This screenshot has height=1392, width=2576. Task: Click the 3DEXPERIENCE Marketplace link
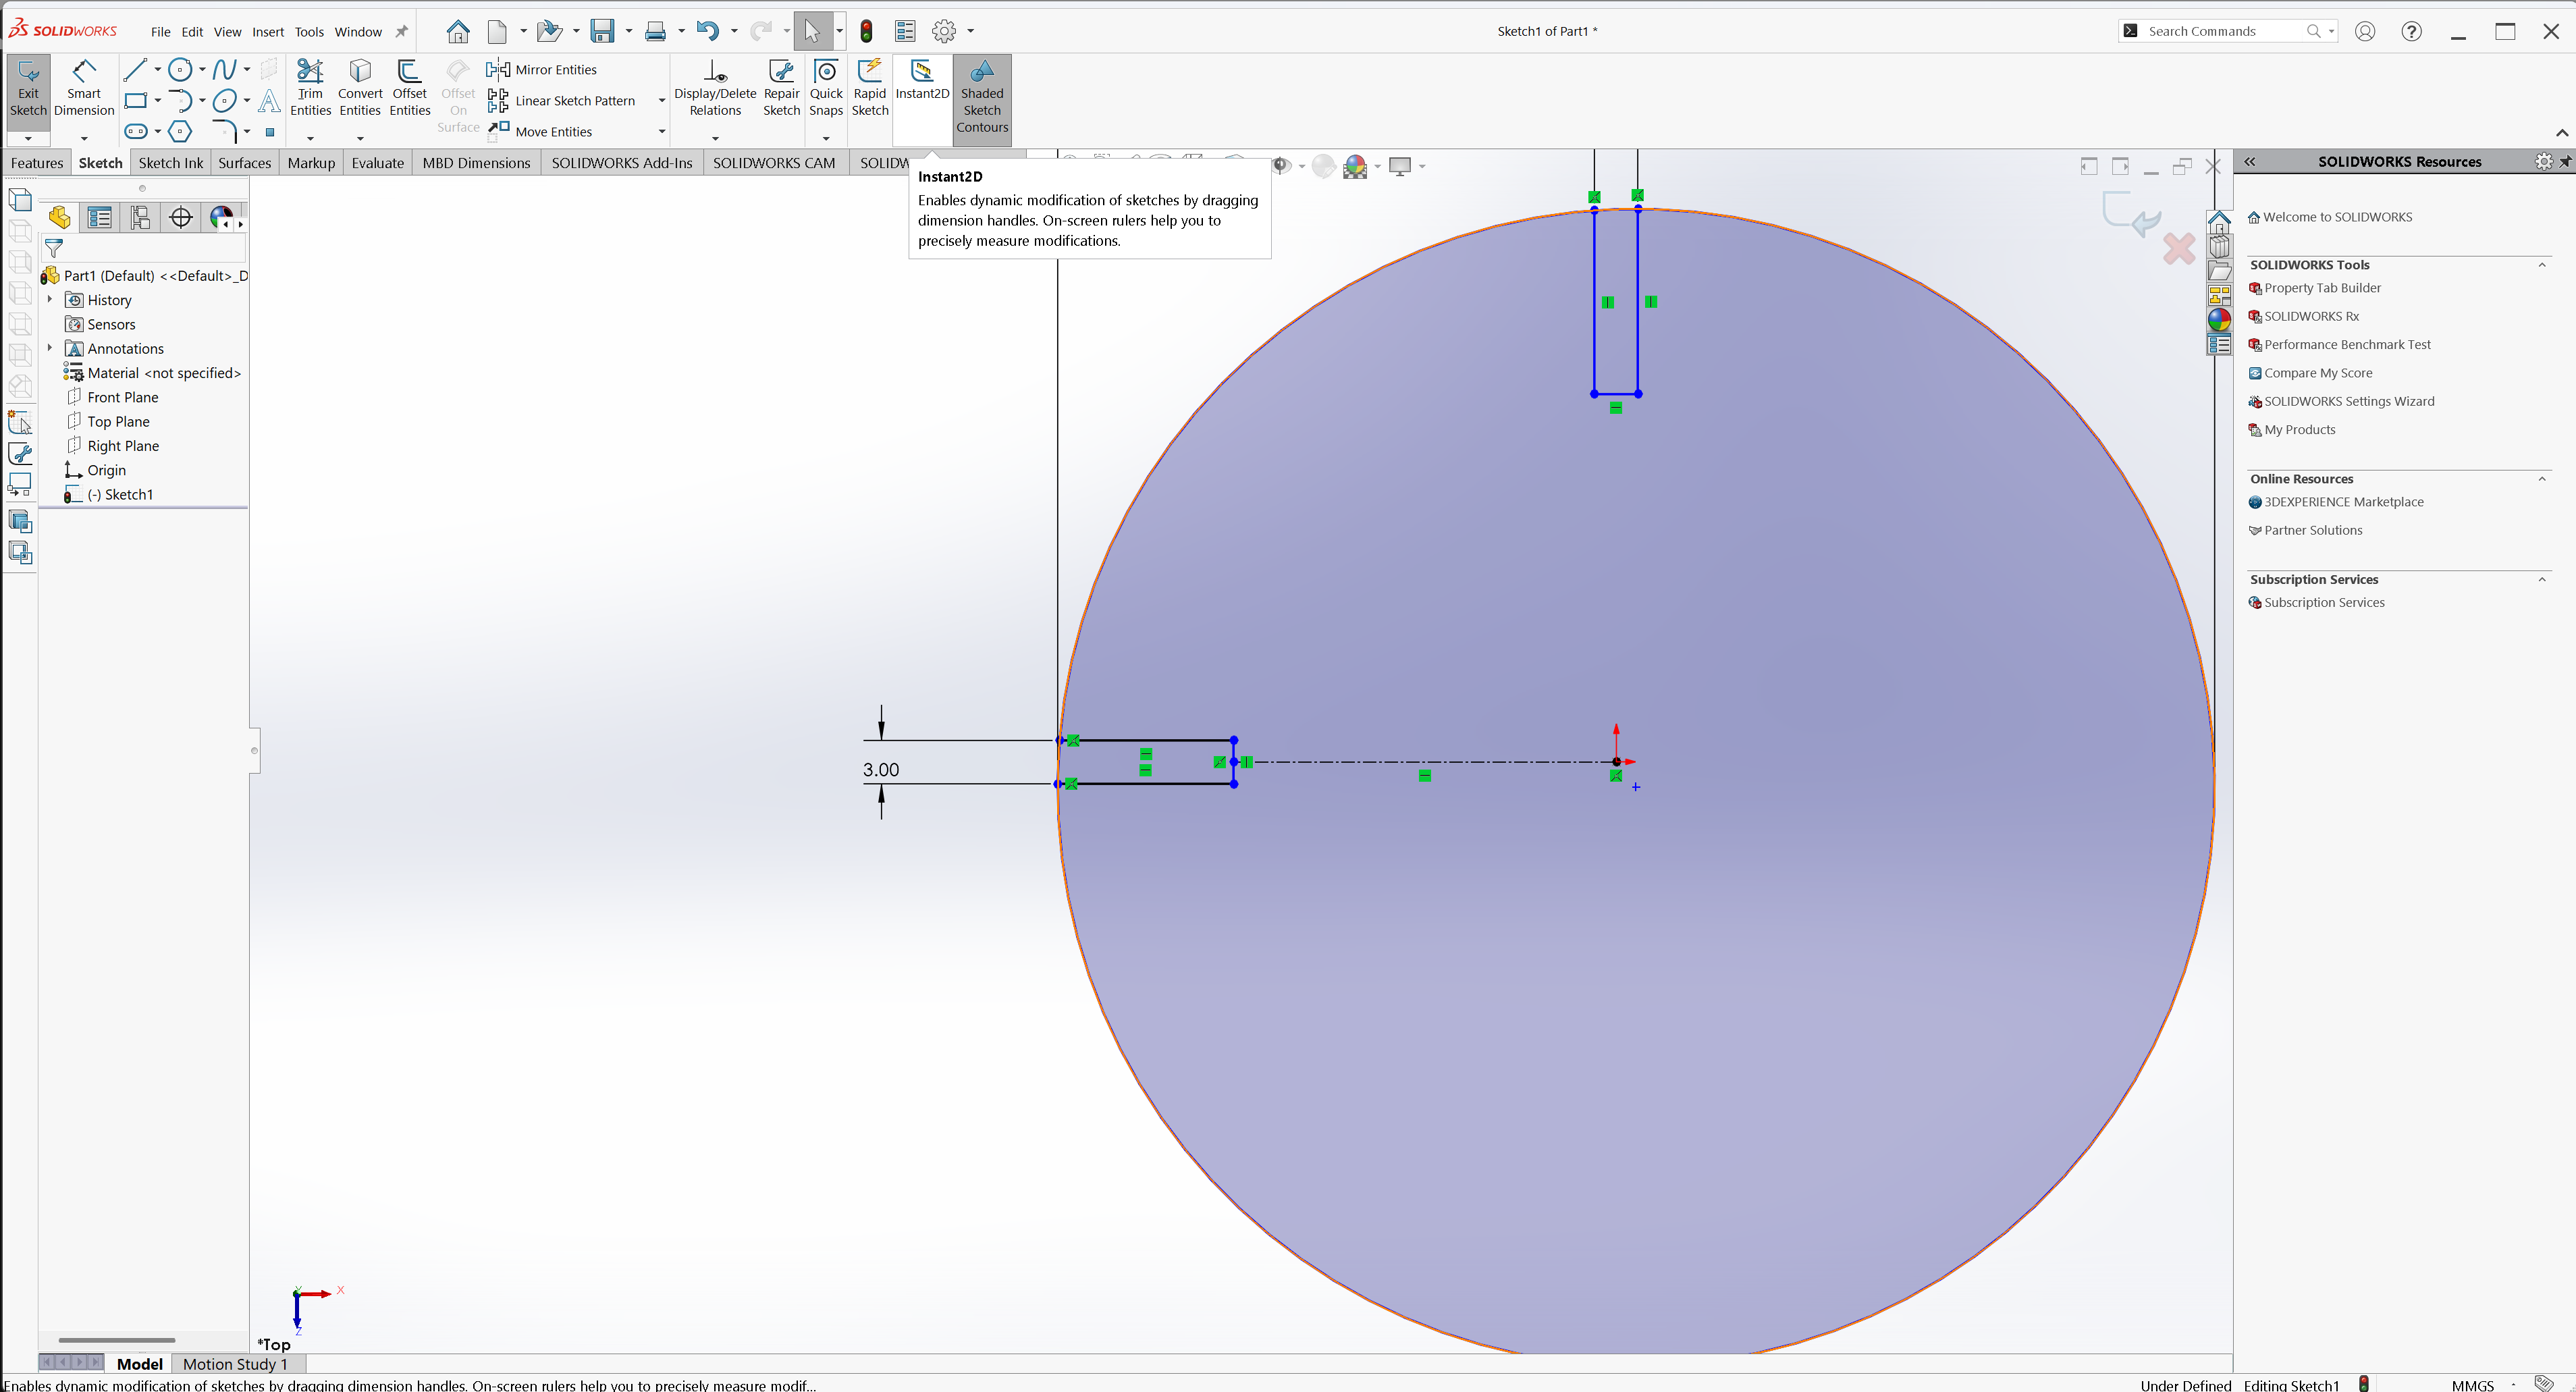click(2343, 501)
